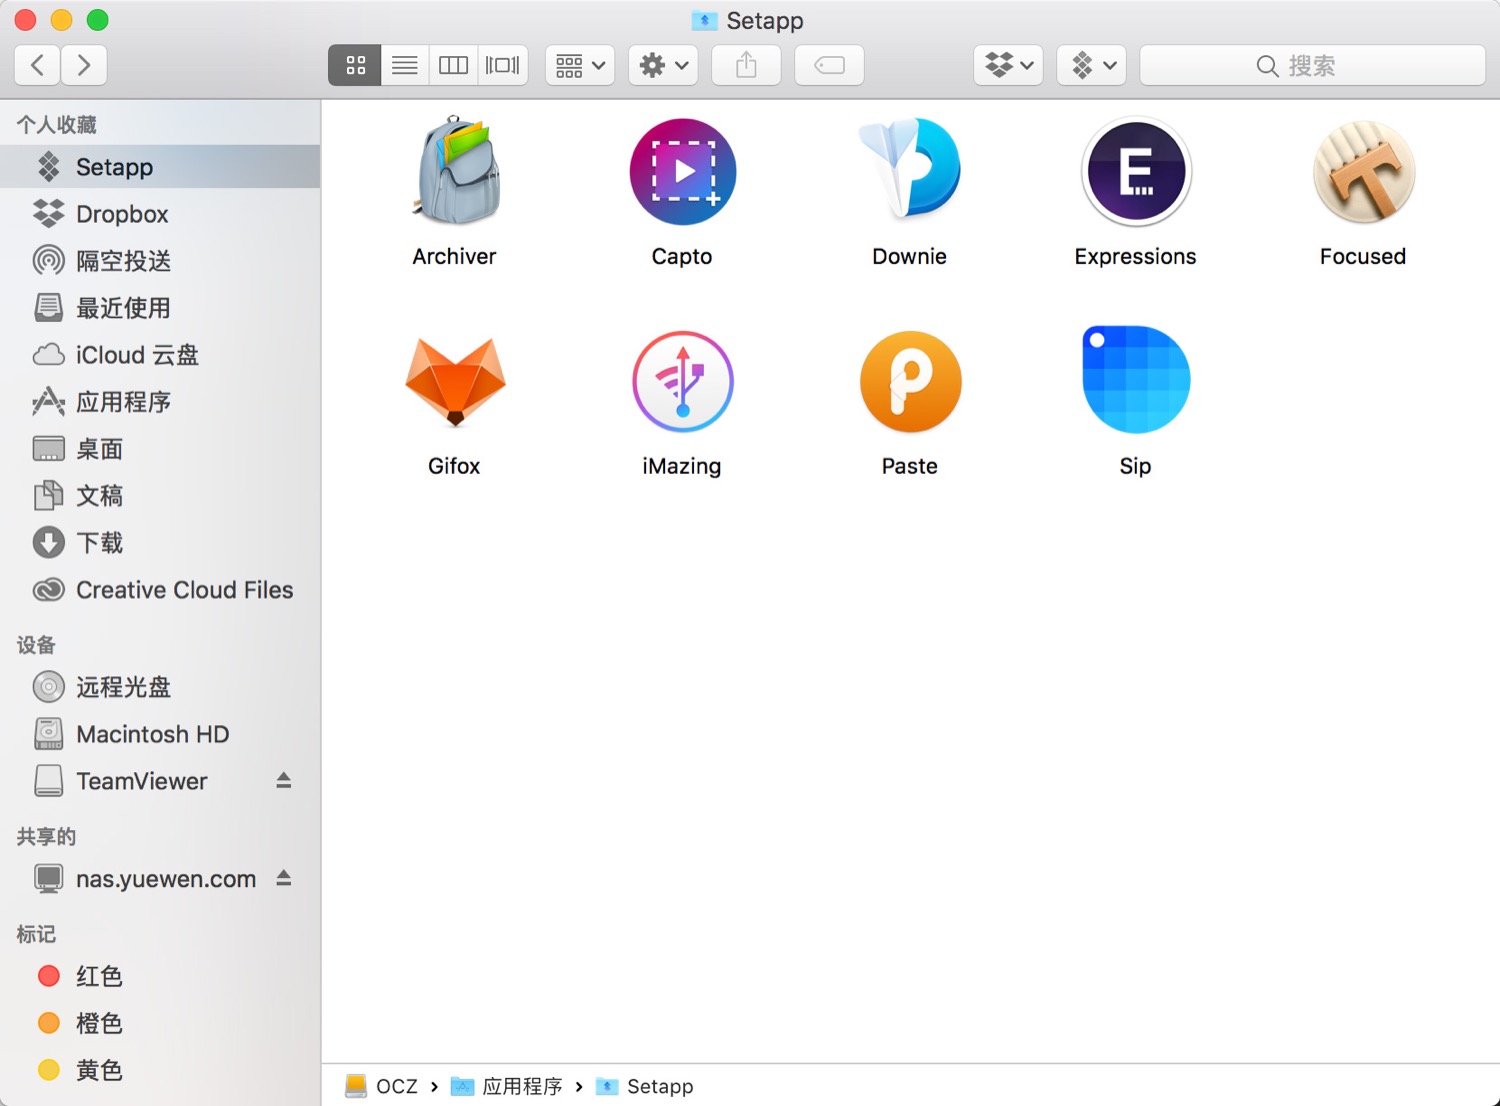The height and width of the screenshot is (1106, 1500).
Task: Select the Expressions app icon
Action: coord(1135,172)
